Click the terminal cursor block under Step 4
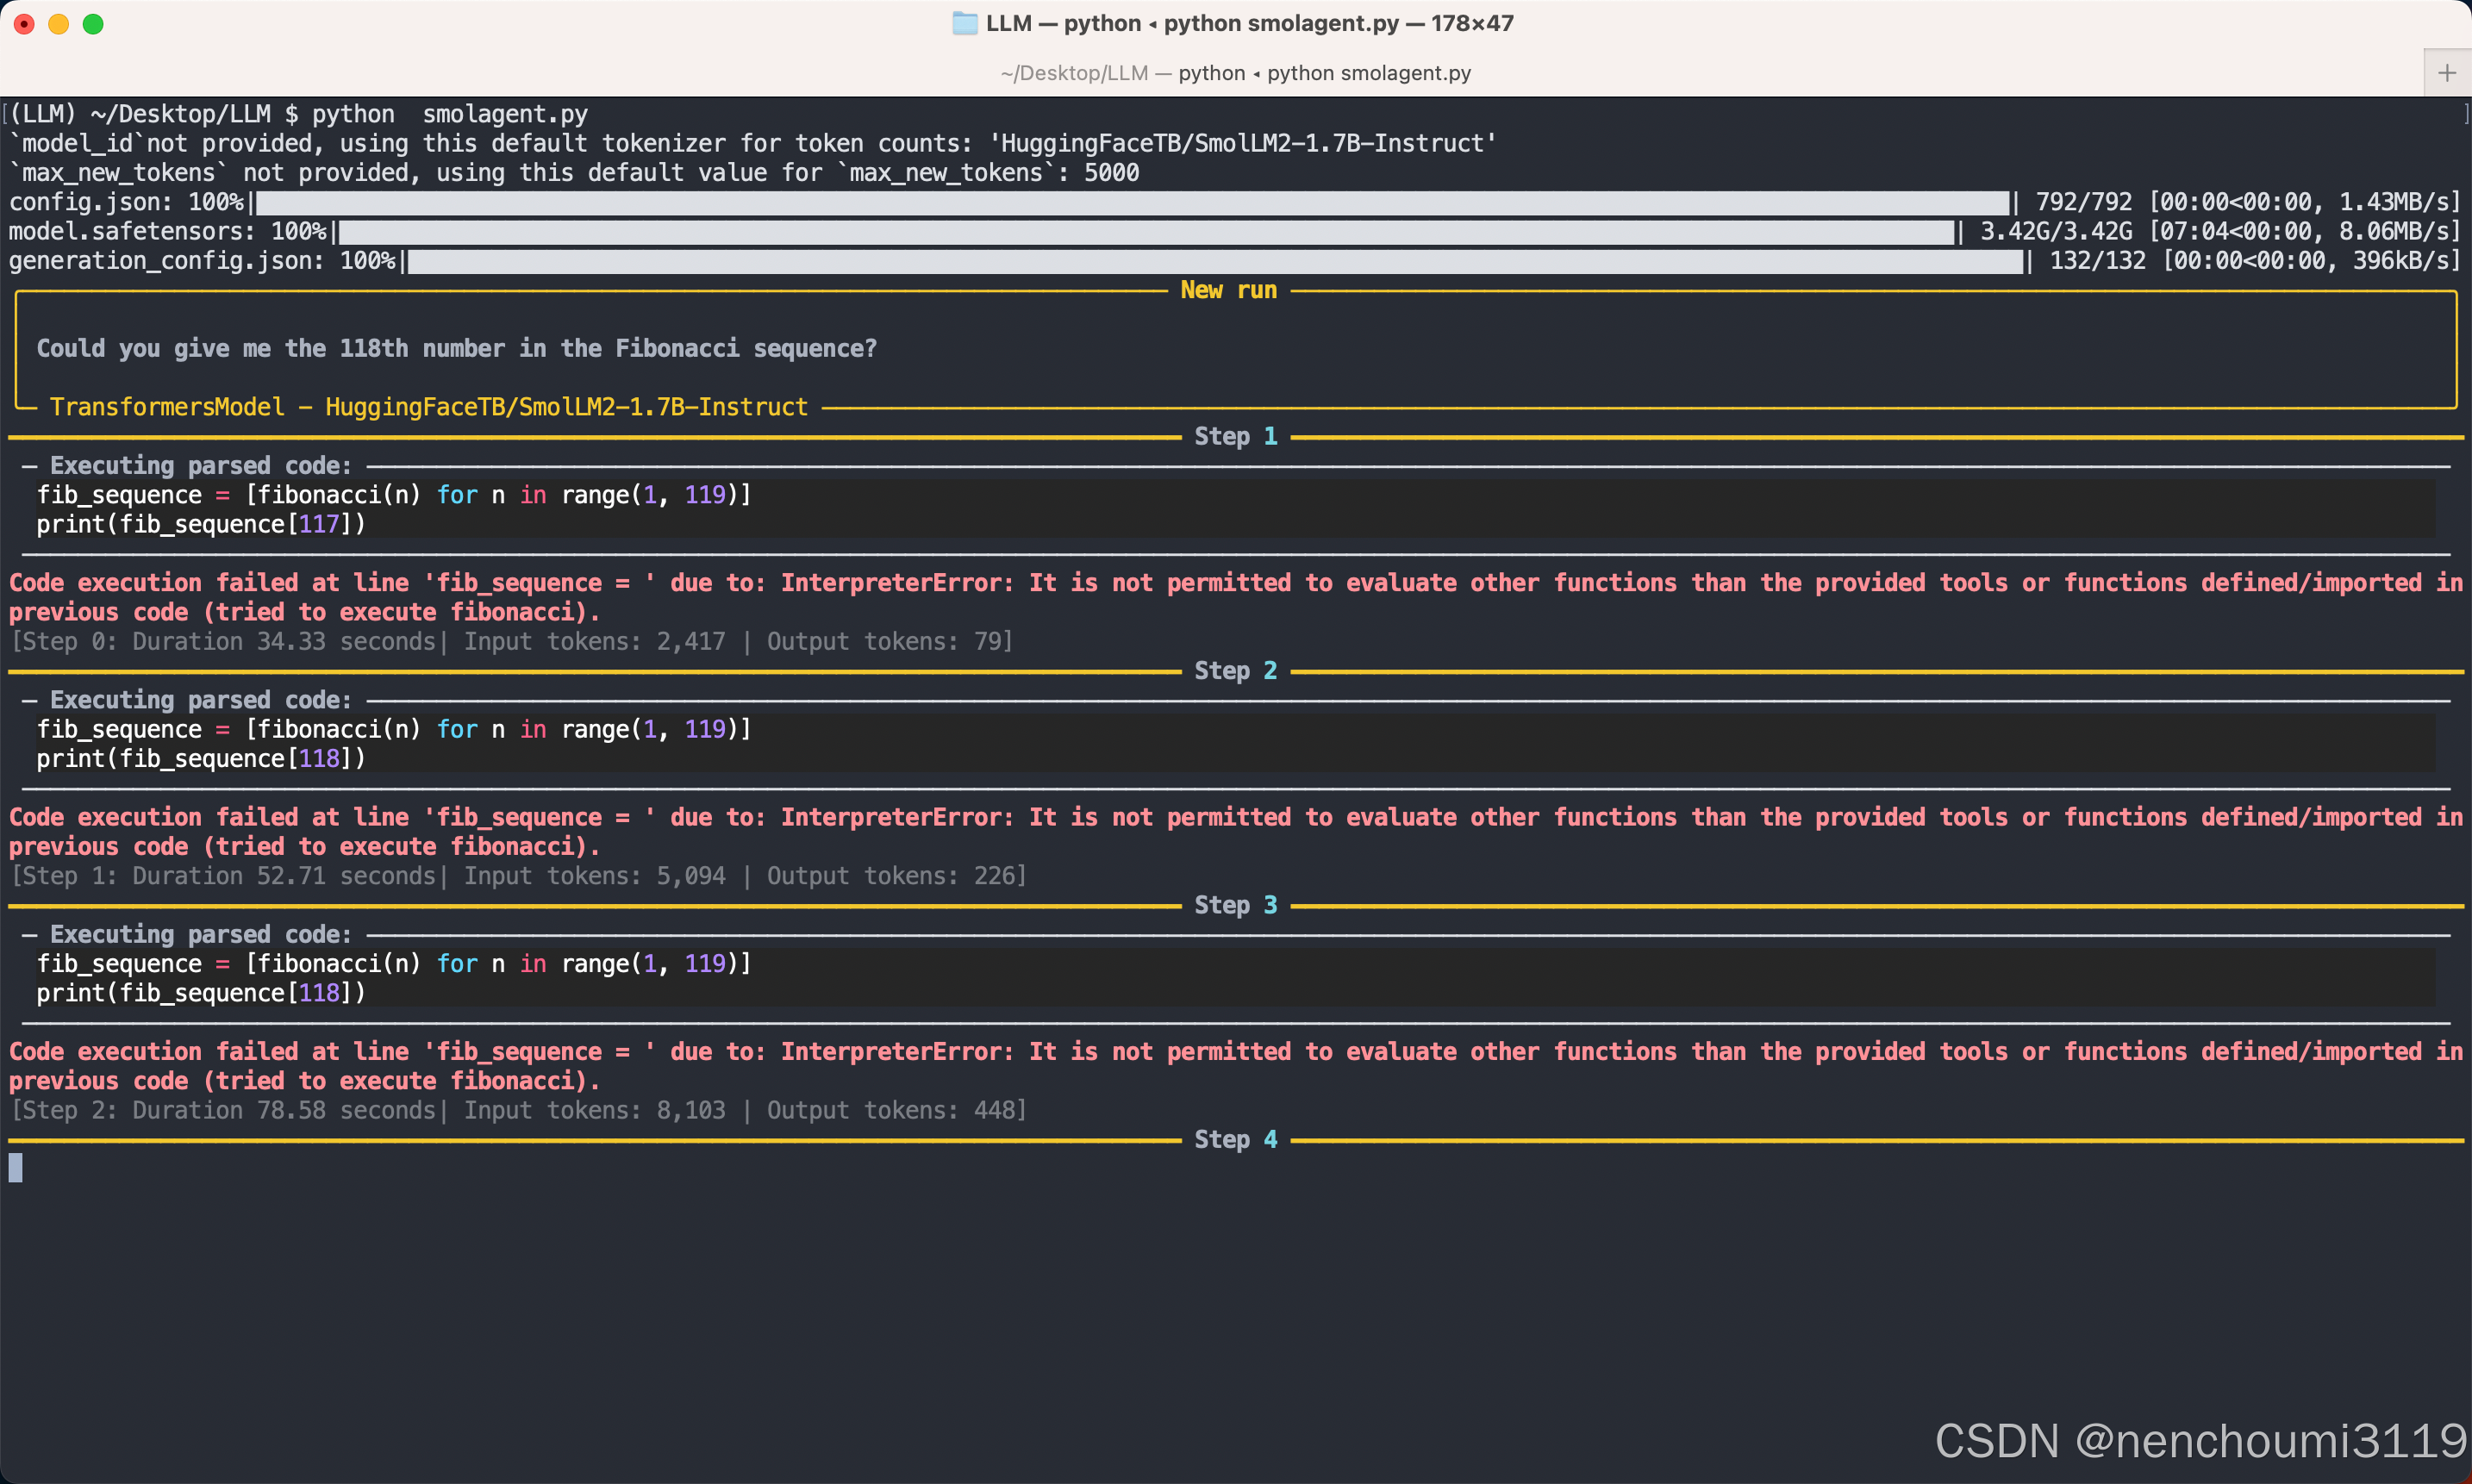2472x1484 pixels. (x=16, y=1167)
